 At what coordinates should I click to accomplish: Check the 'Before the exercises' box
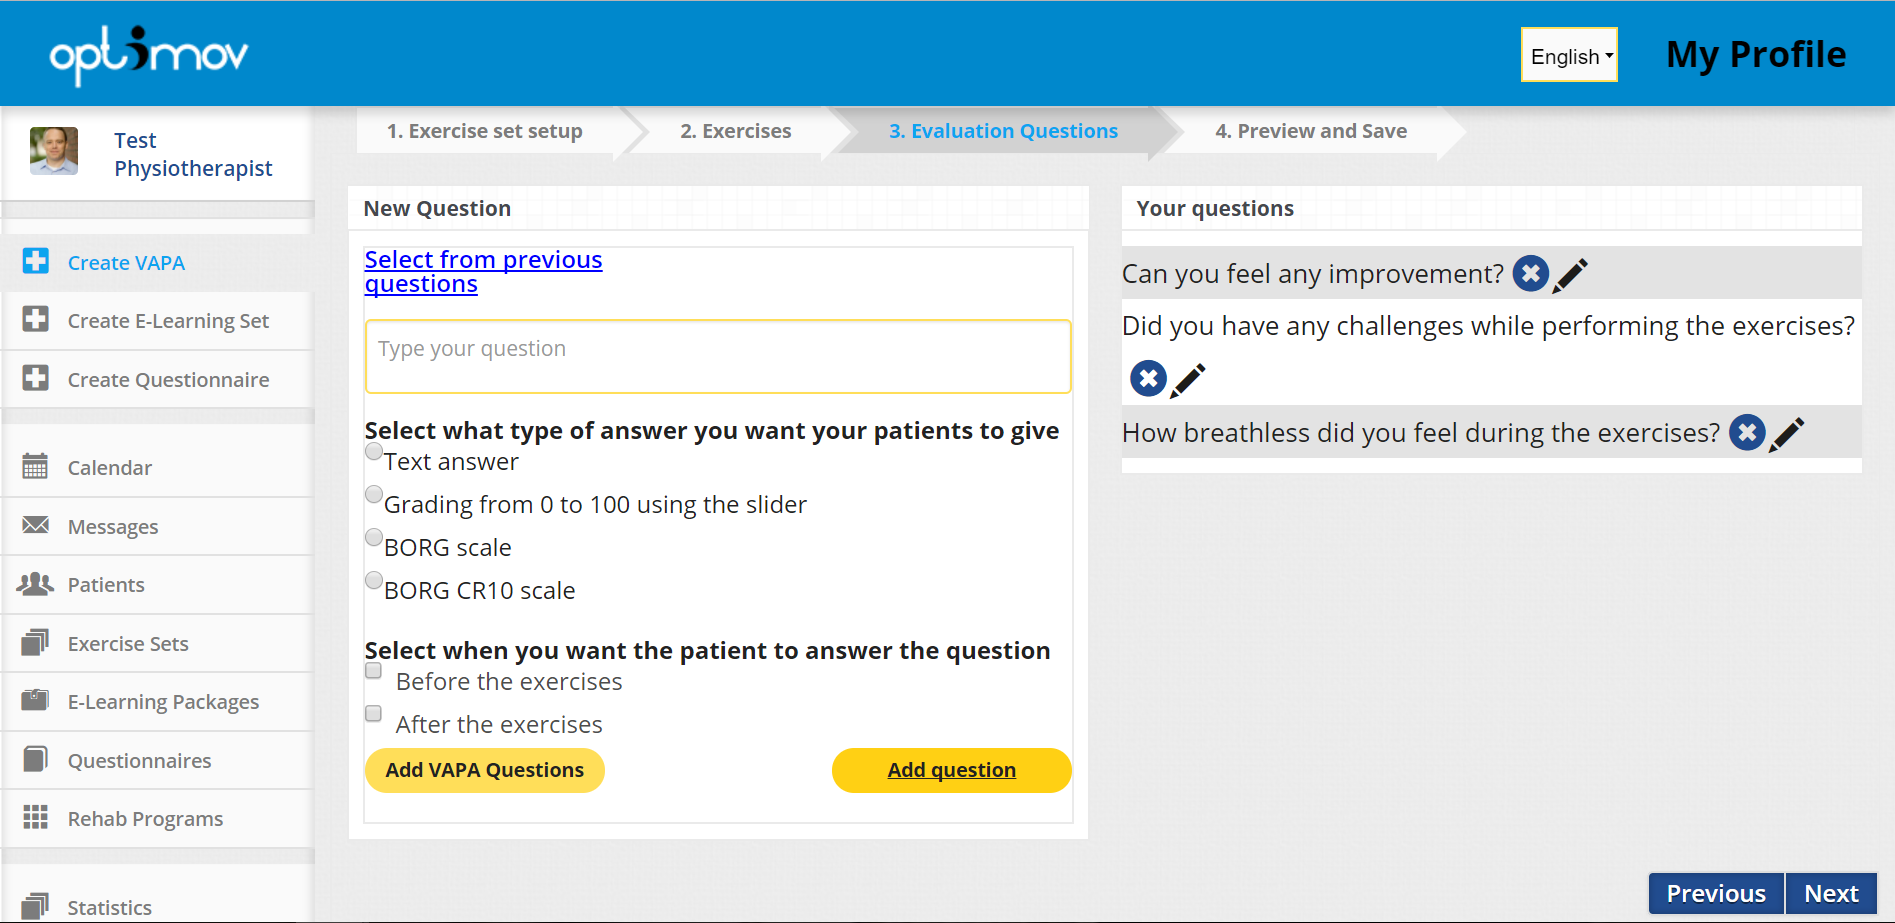point(374,671)
